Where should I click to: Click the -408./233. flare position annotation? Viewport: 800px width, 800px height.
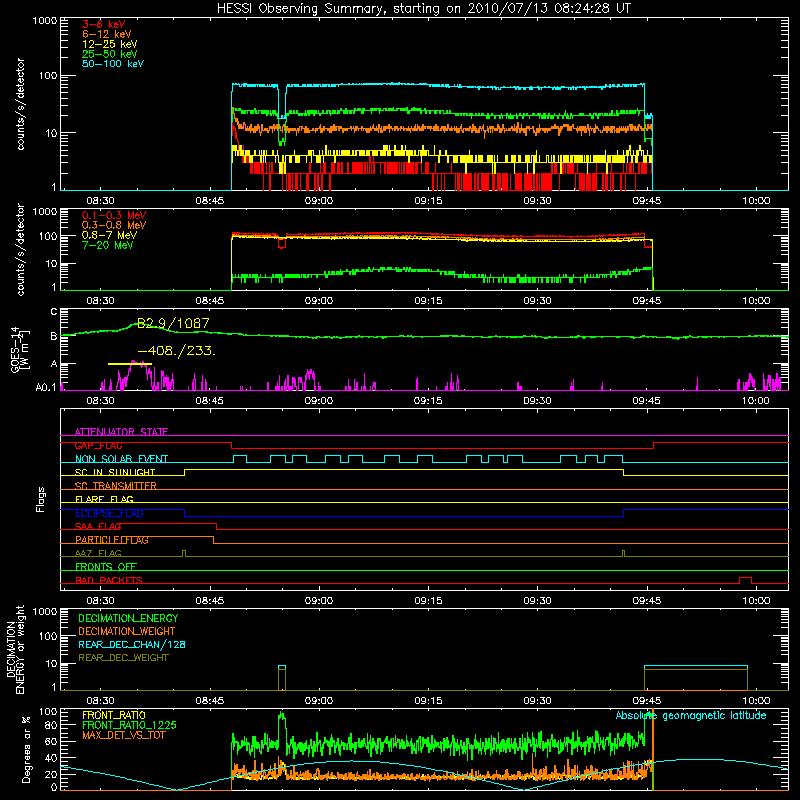(x=177, y=351)
